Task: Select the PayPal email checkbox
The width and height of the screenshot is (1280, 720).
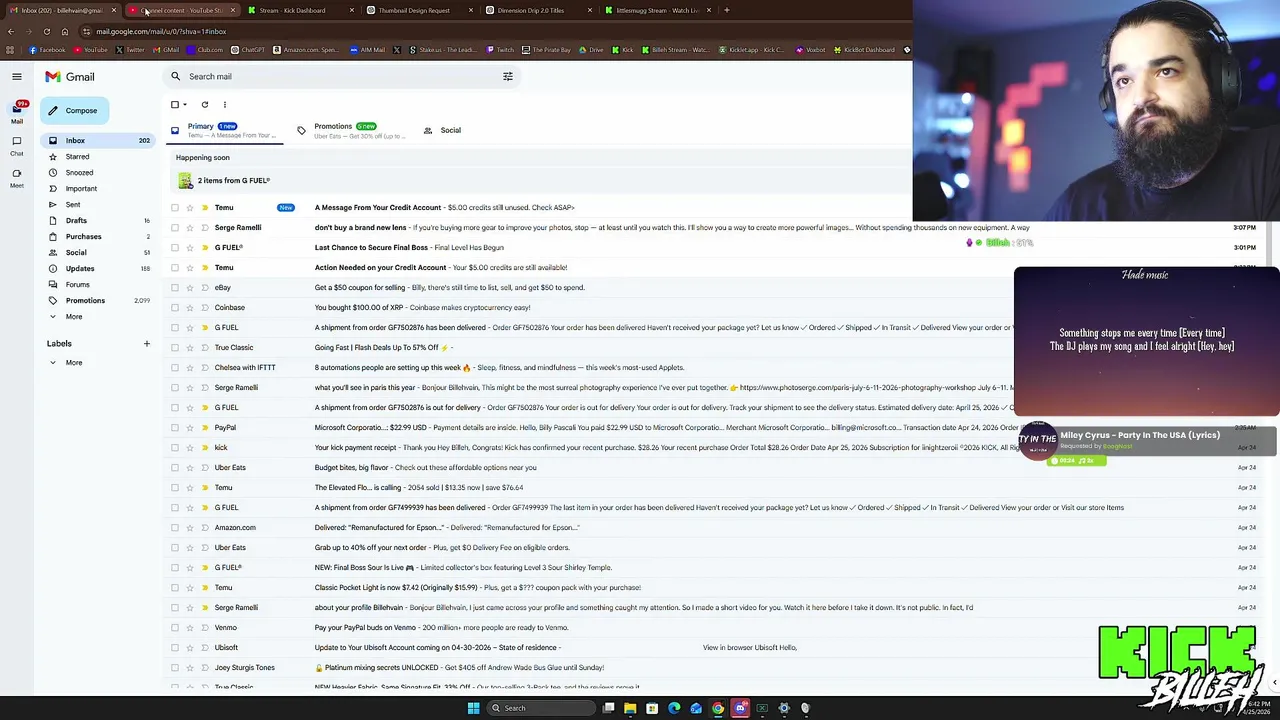Action: pos(175,428)
